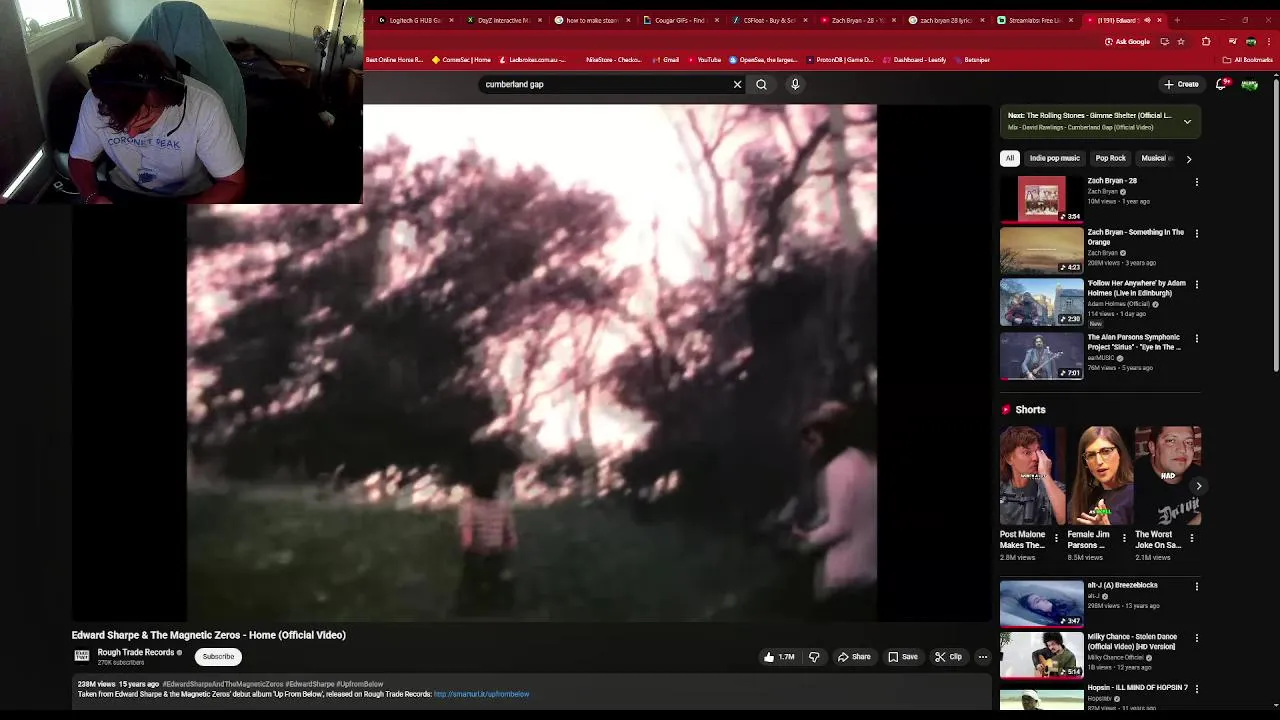Start voice search with the microphone icon
Image resolution: width=1280 pixels, height=720 pixels.
(x=795, y=85)
